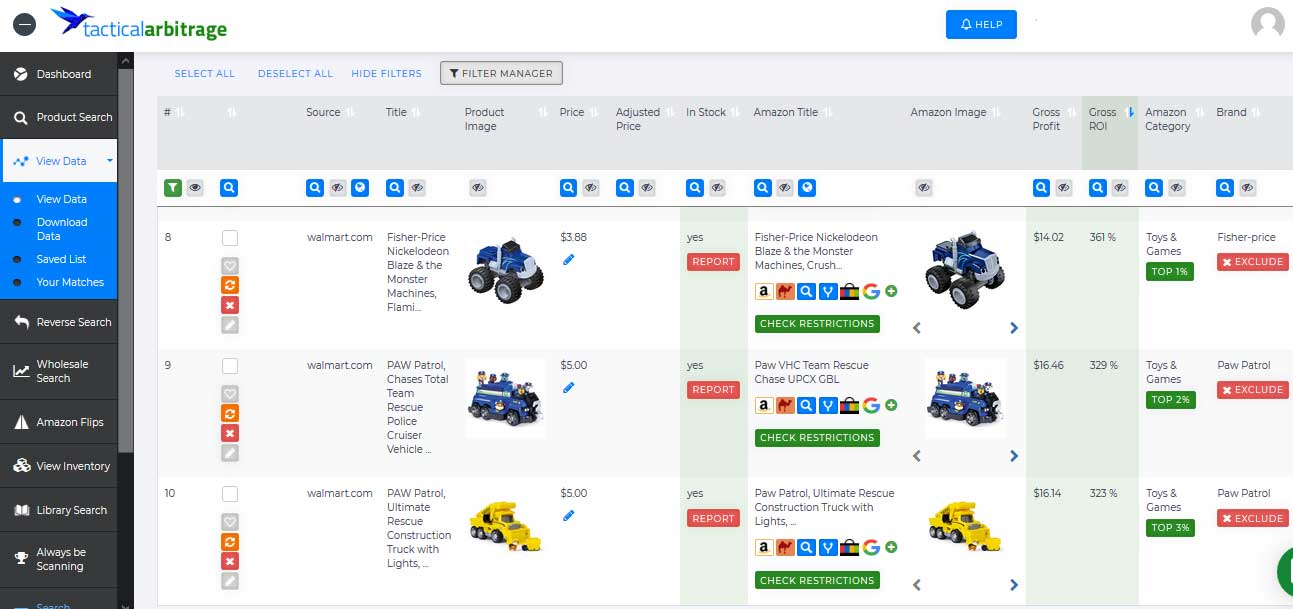Viewport: 1293px width, 609px height.
Task: Toggle visibility eye for the # column
Action: [x=195, y=187]
